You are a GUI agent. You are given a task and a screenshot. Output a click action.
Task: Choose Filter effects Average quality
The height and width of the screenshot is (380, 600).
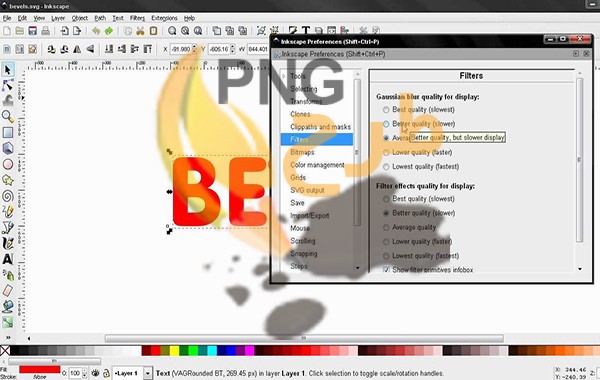coord(386,228)
